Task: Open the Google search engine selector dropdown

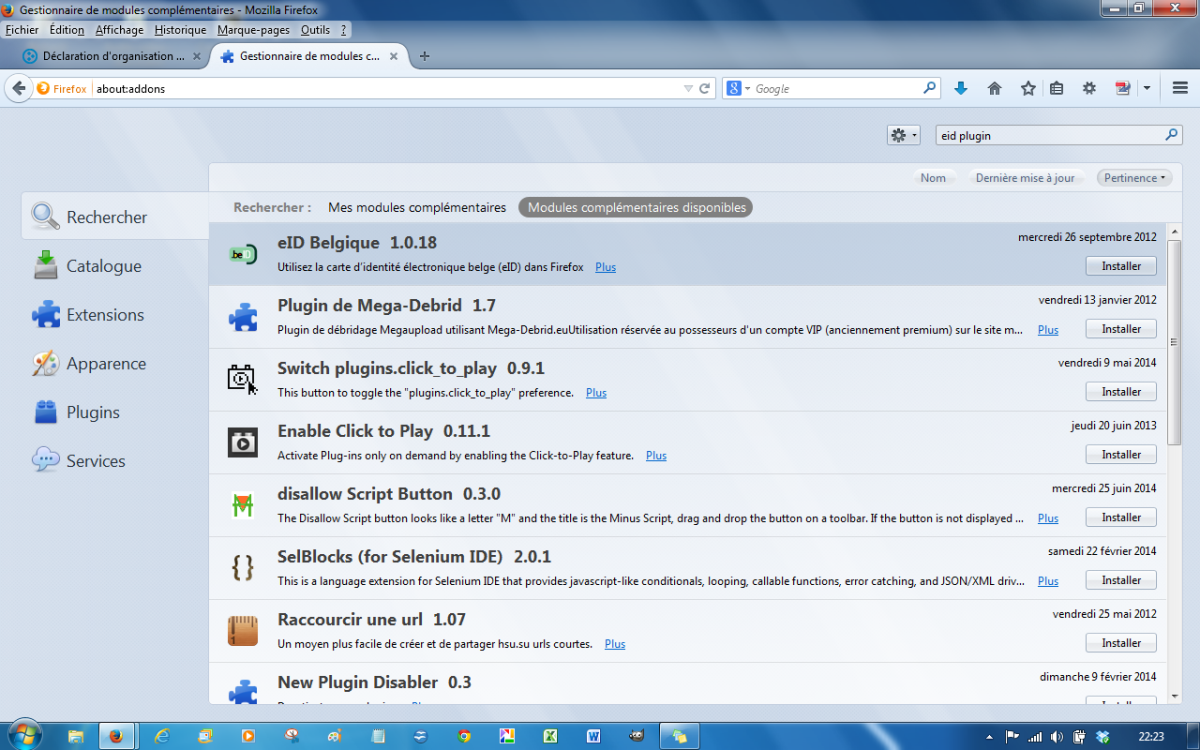Action: point(739,88)
